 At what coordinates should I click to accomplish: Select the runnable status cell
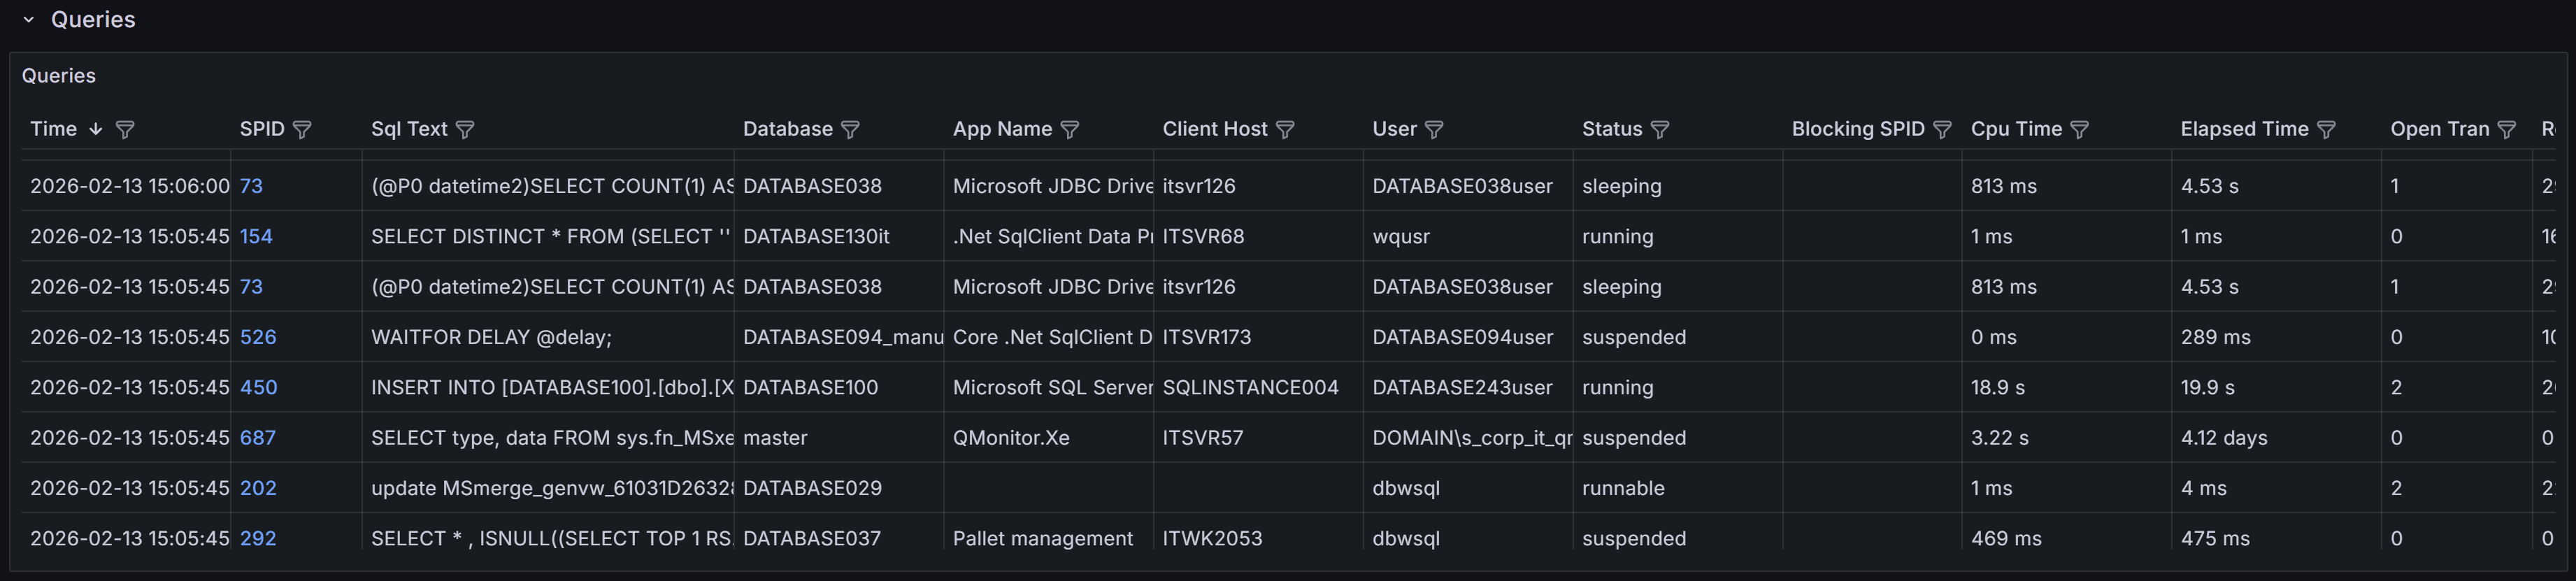[1678, 488]
